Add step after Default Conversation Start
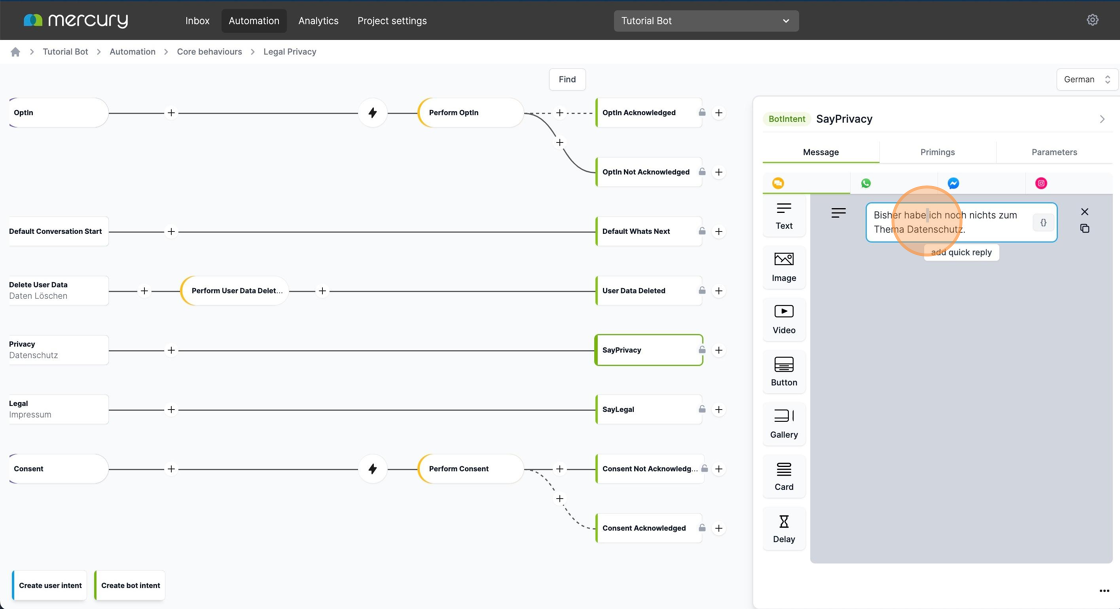This screenshot has height=609, width=1120. click(171, 231)
